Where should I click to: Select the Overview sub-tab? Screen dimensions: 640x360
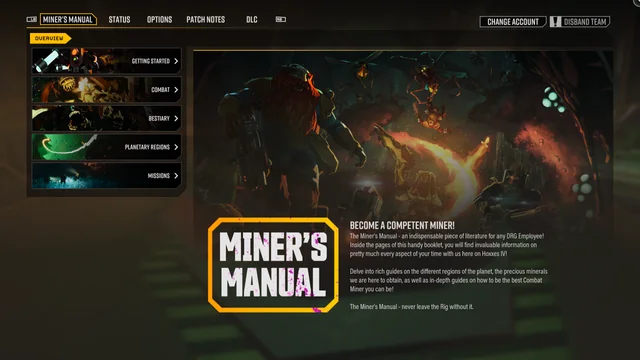pyautogui.click(x=50, y=38)
